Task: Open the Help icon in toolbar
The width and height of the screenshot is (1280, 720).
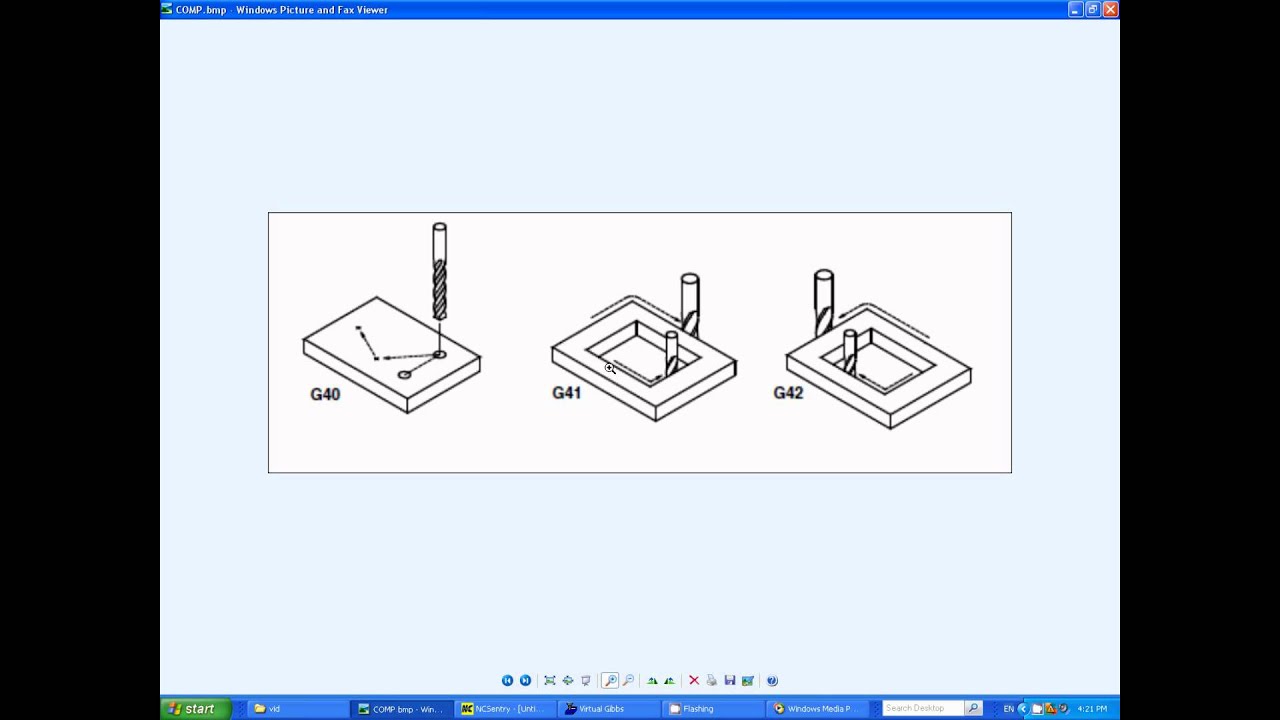Action: point(772,681)
